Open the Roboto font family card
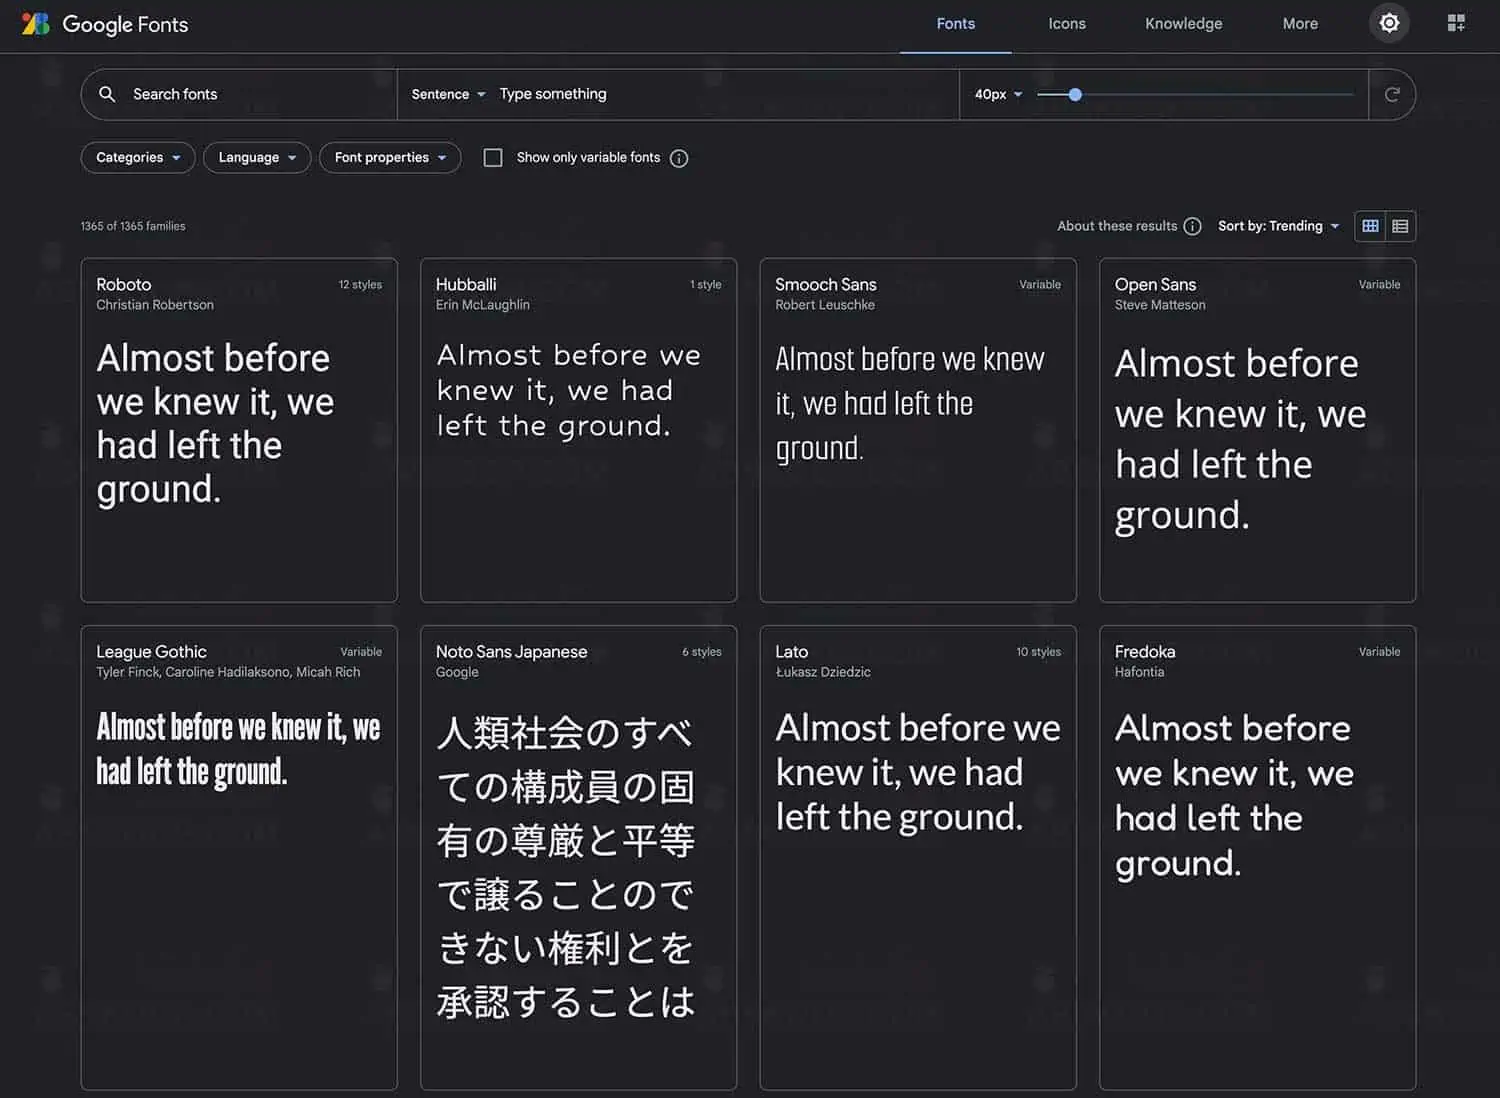 point(239,430)
